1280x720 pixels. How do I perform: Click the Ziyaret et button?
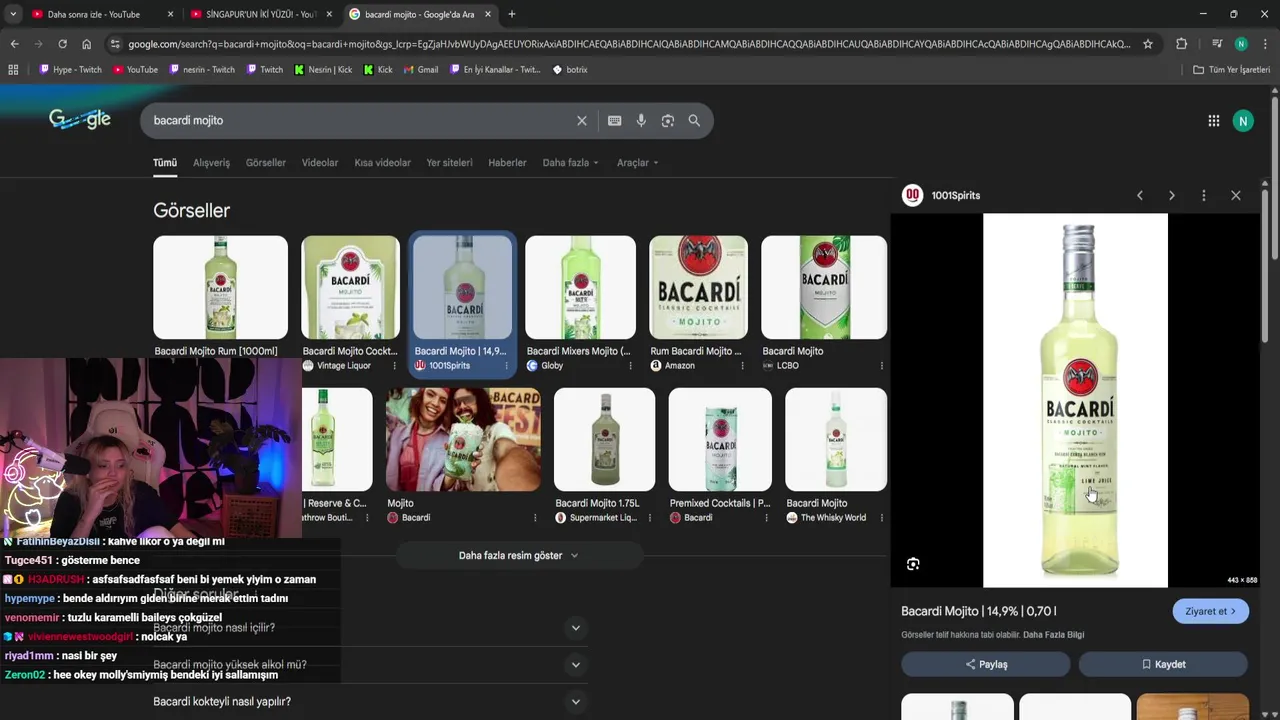[1210, 611]
